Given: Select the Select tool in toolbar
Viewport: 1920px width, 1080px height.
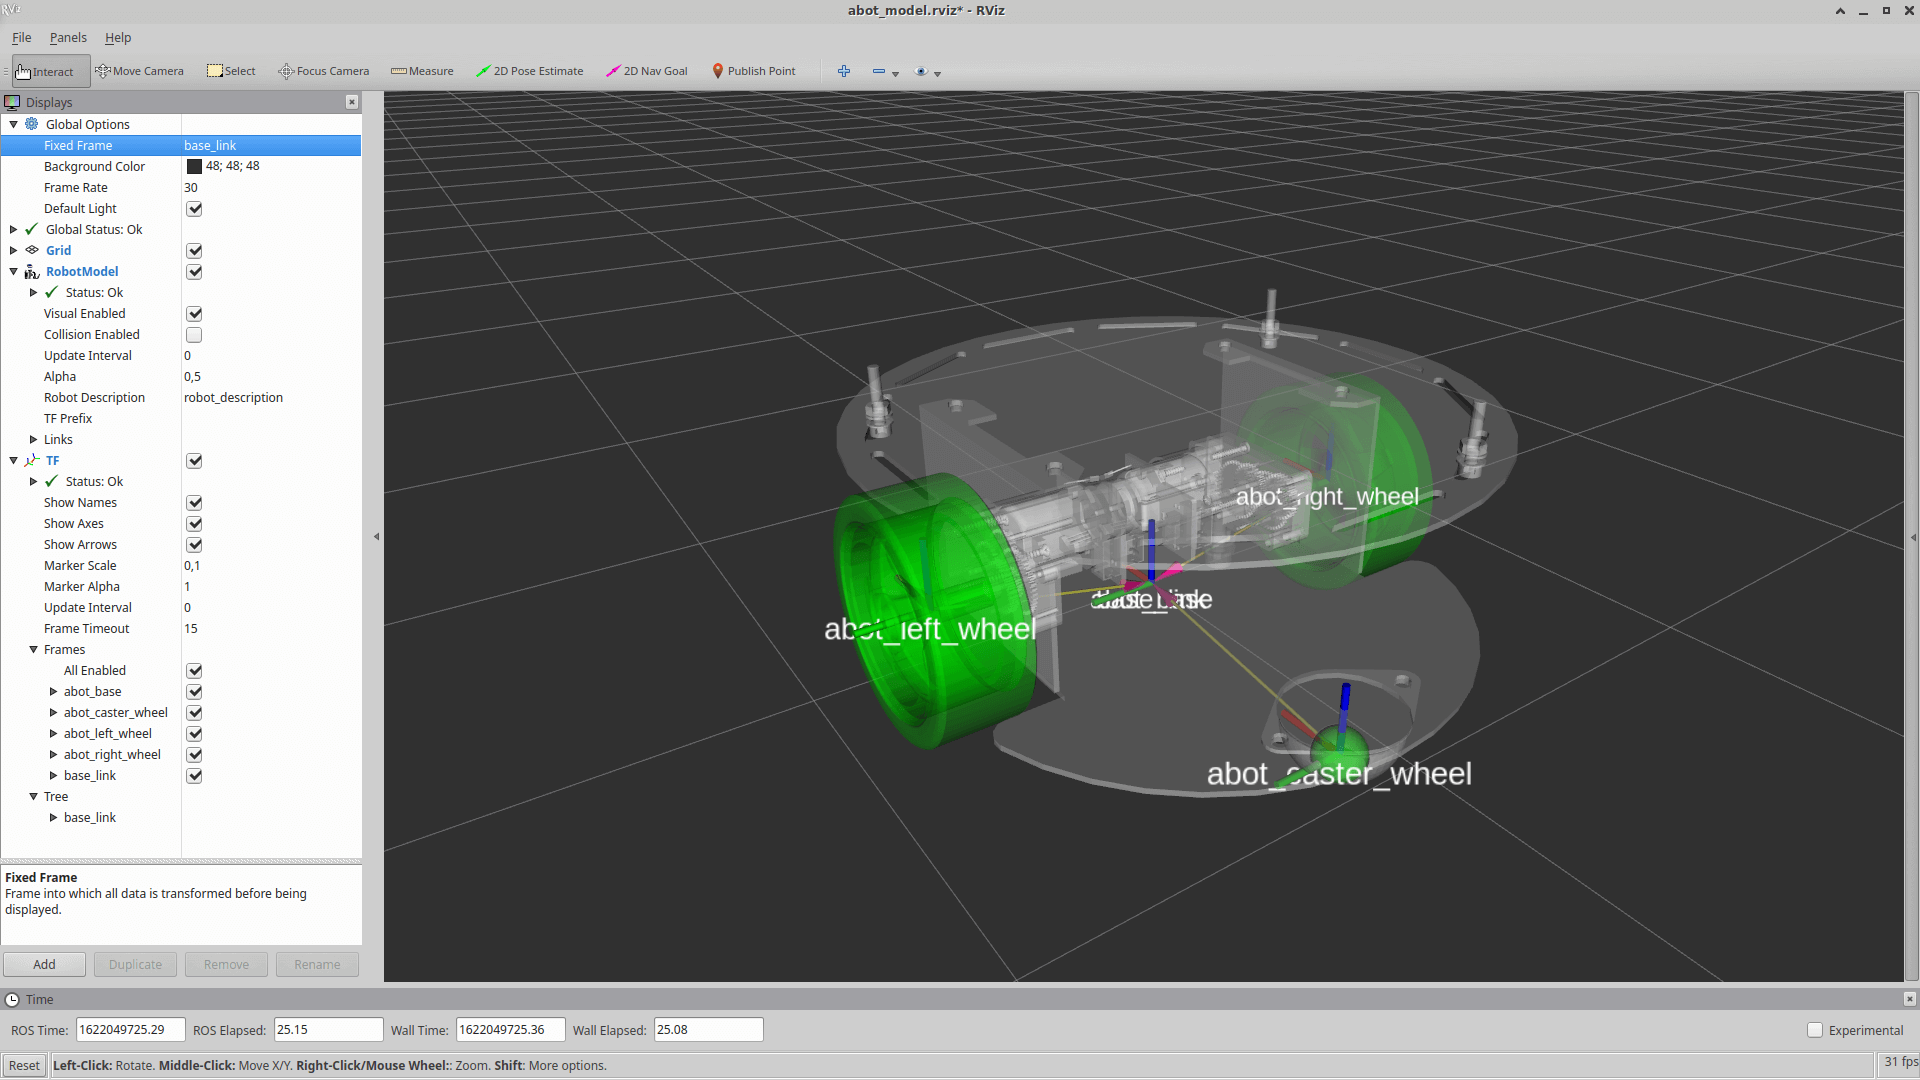Looking at the screenshot, I should point(231,70).
